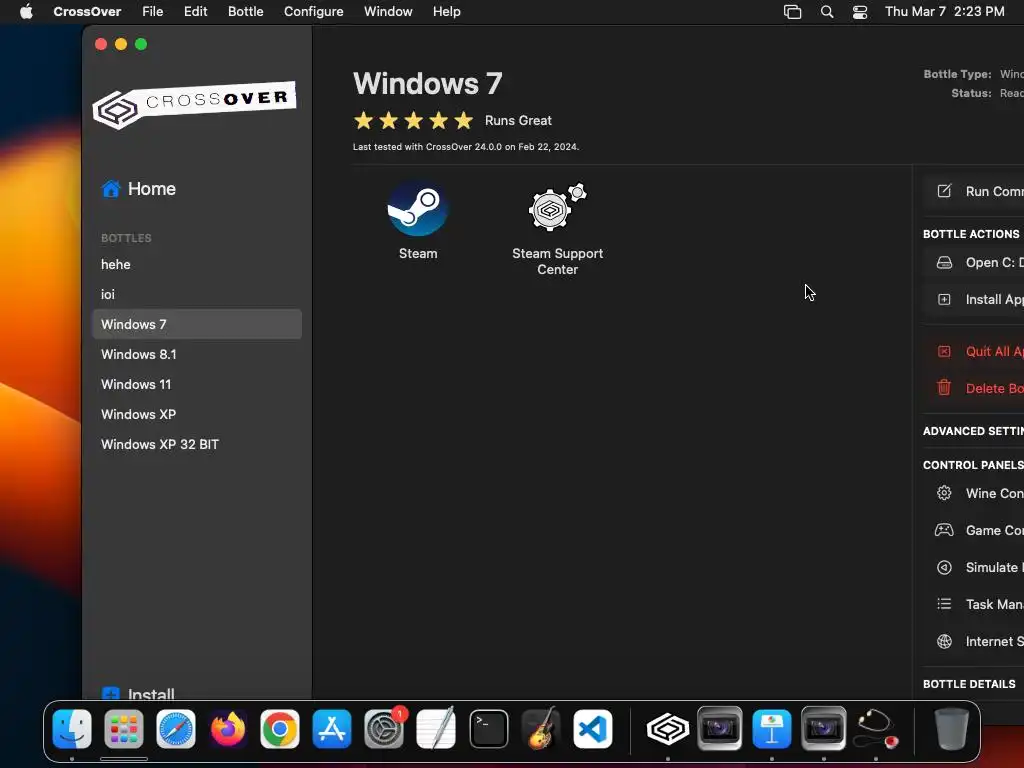Open the Help menu
This screenshot has height=768, width=1024.
point(447,12)
